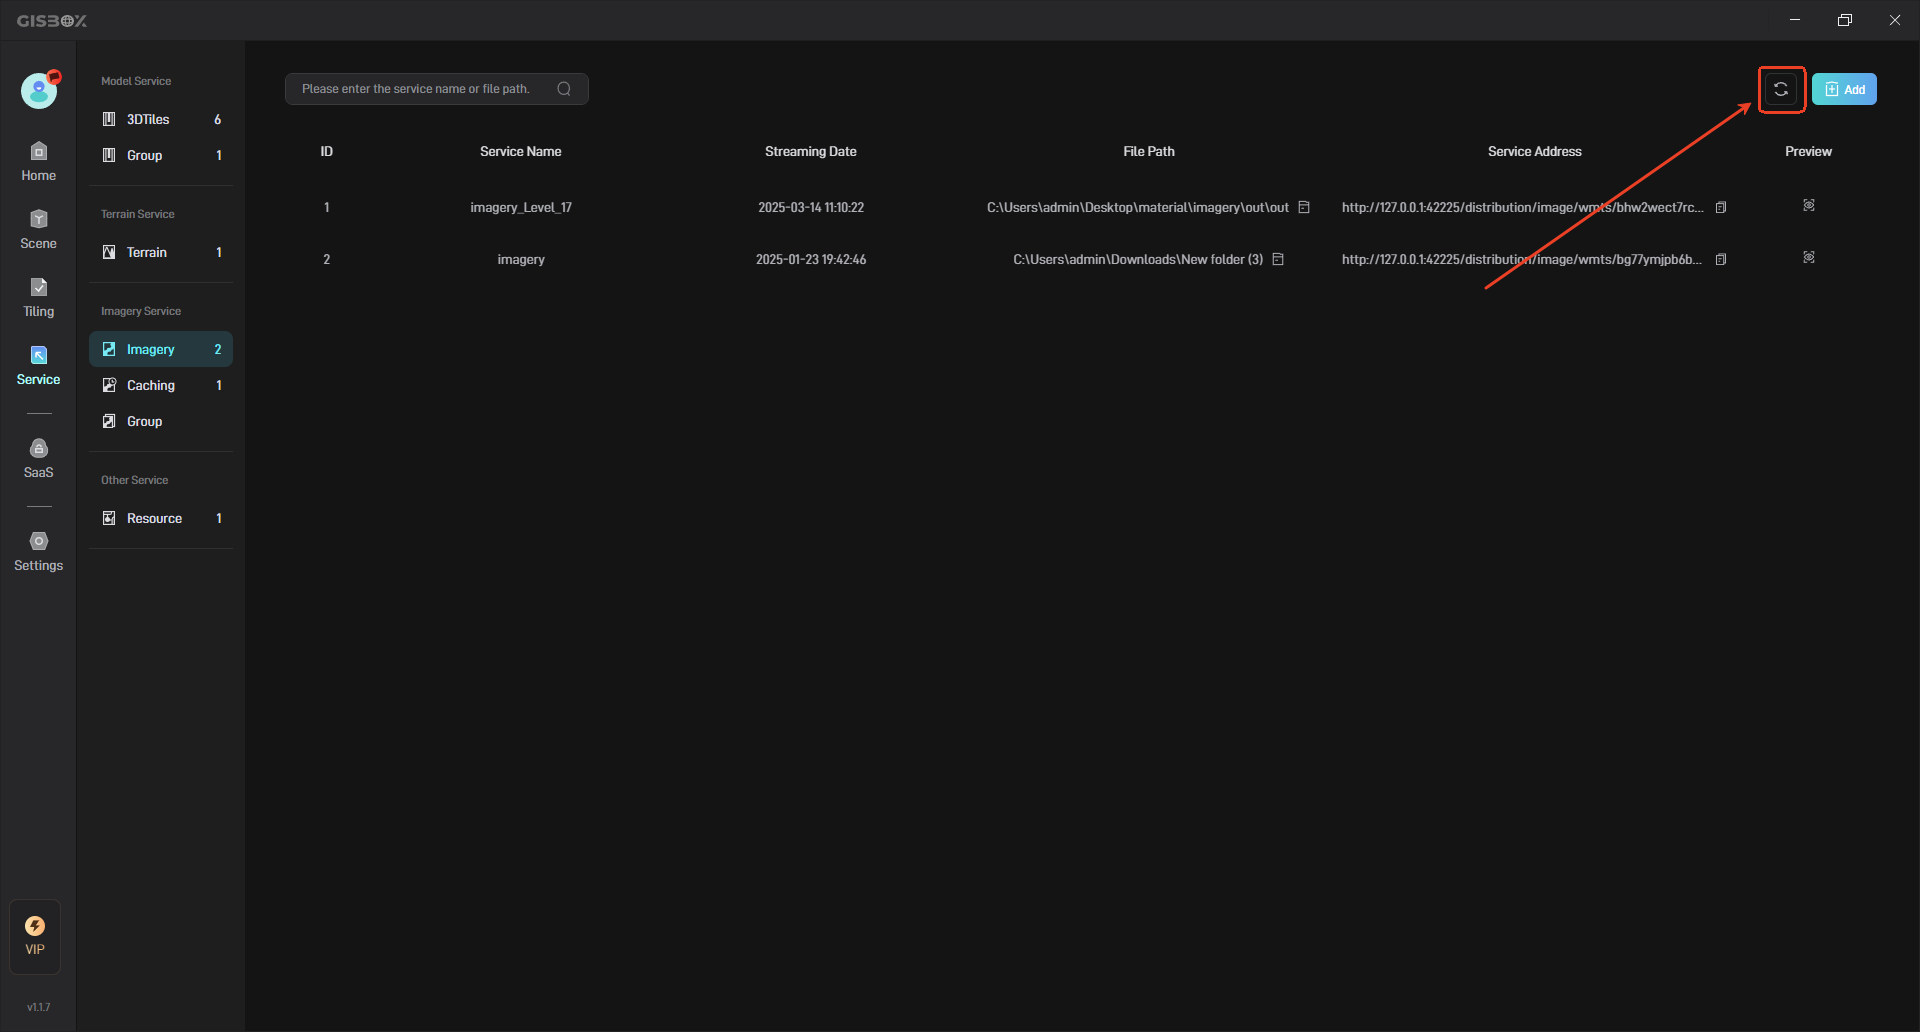Viewport: 1920px width, 1032px height.
Task: Click the Terrain sidebar icon
Action: 109,252
